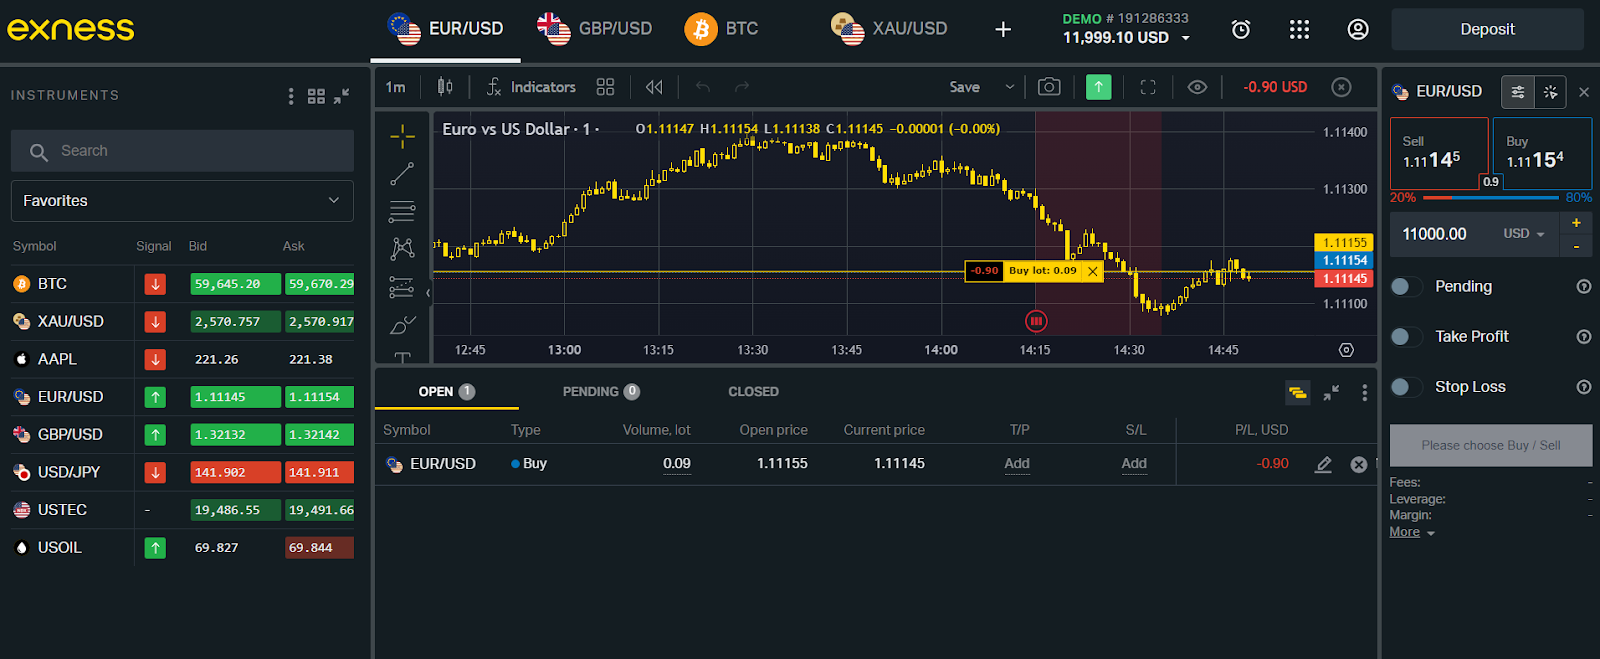This screenshot has width=1600, height=659.
Task: Open the candlestick chart style icon
Action: pos(445,87)
